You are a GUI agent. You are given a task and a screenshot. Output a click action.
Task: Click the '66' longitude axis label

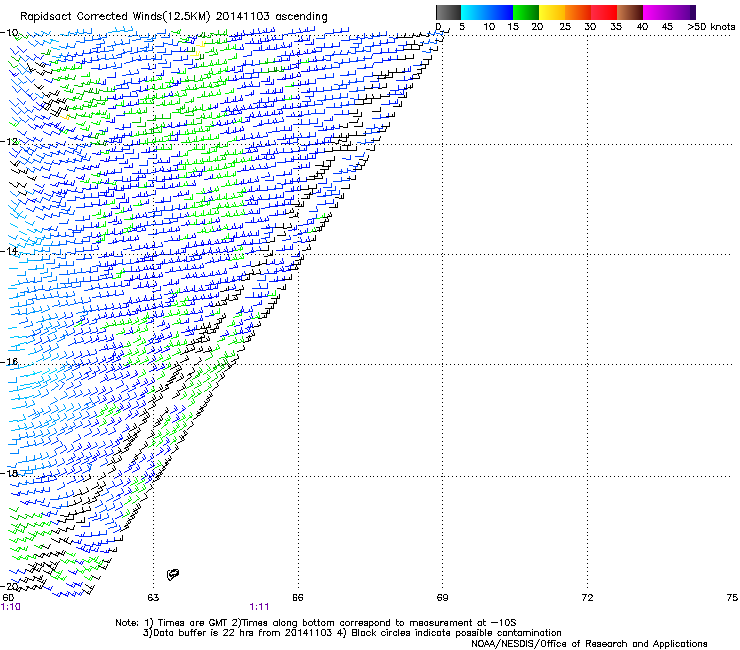[x=298, y=598]
